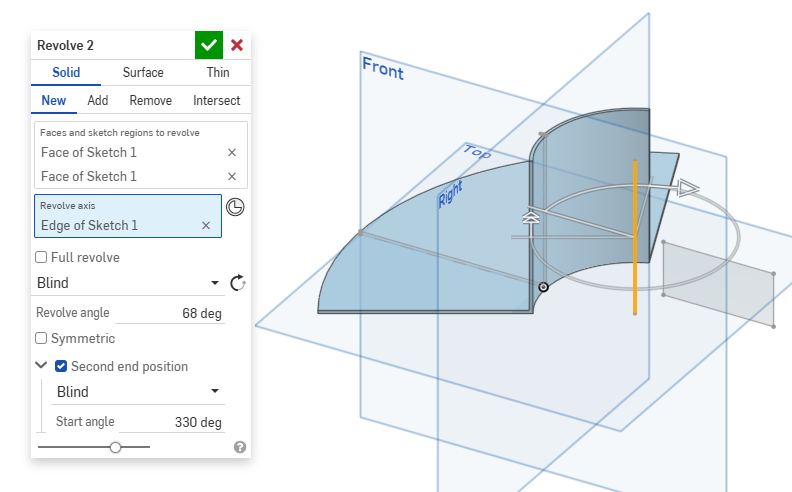Viewport: 792px width, 492px height.
Task: Clear Edge of Sketch 1 revolve axis
Action: pyautogui.click(x=206, y=225)
